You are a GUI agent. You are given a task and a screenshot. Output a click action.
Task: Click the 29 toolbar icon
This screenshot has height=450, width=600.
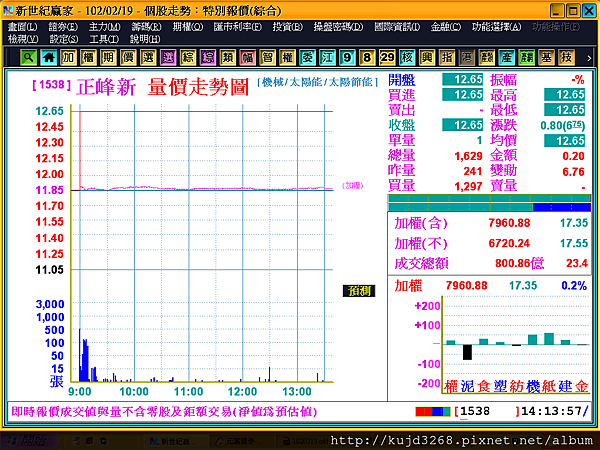tap(387, 58)
